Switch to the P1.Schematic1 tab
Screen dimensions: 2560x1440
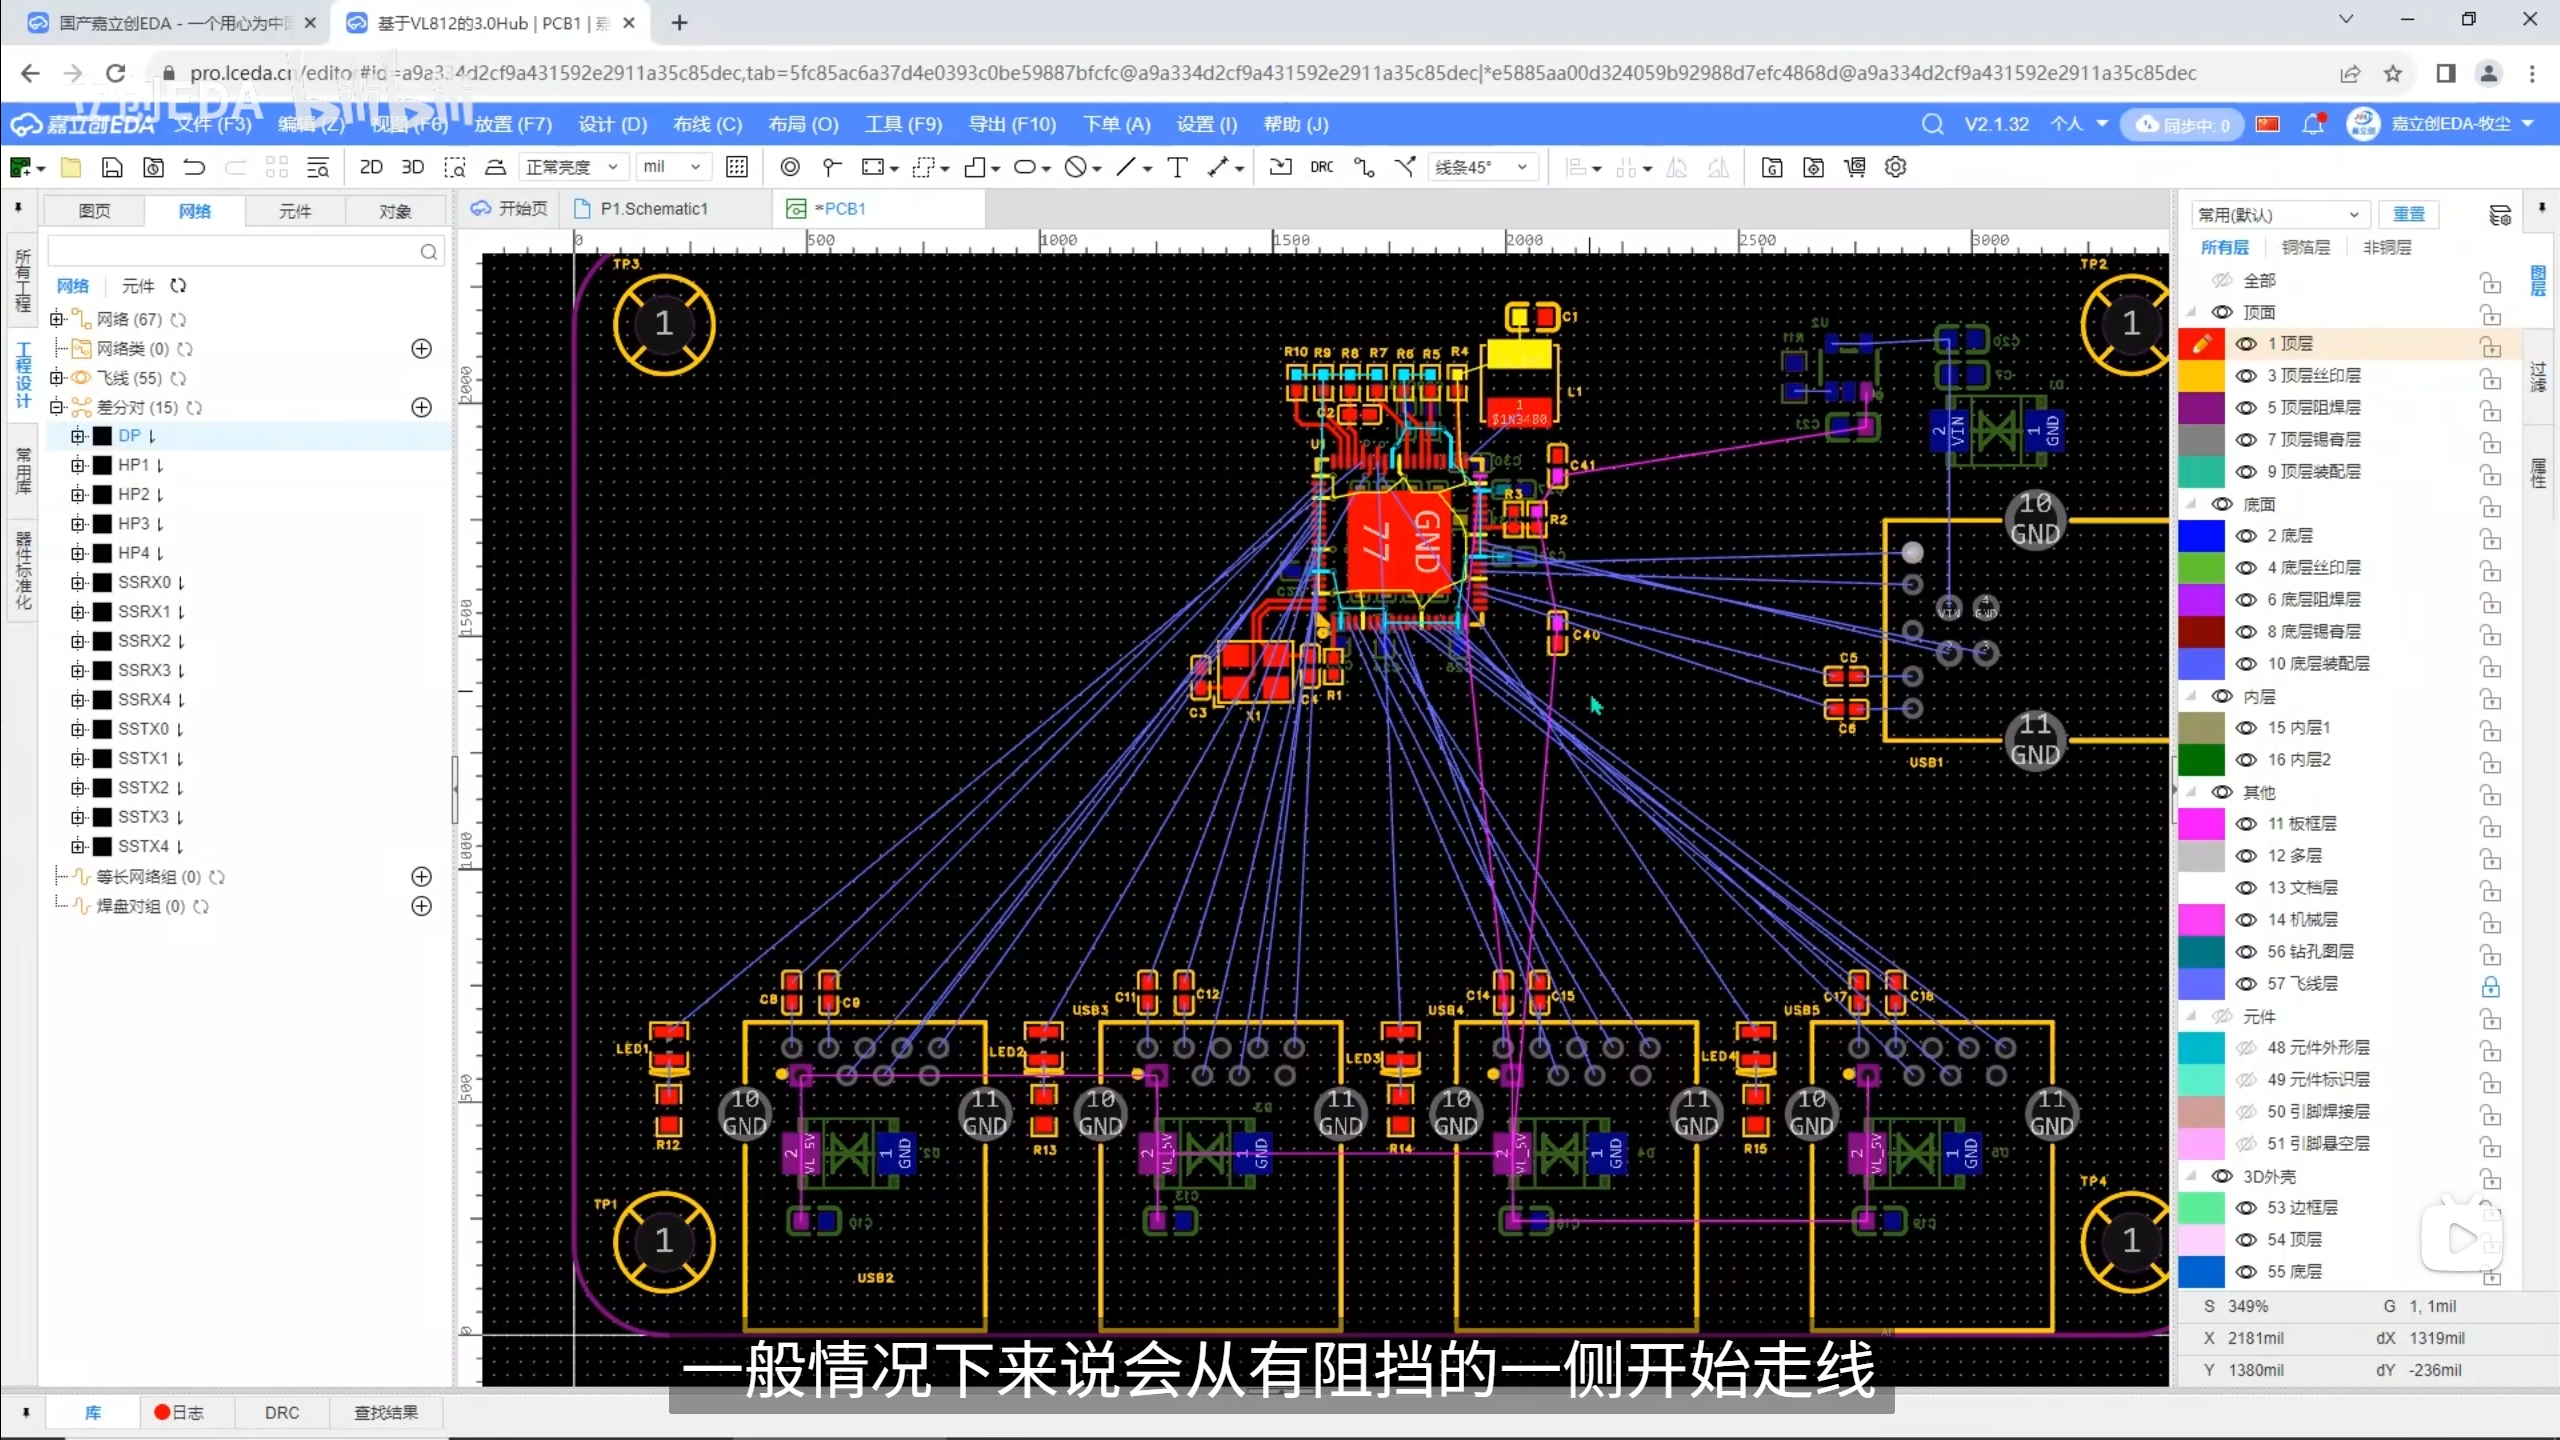(652, 208)
